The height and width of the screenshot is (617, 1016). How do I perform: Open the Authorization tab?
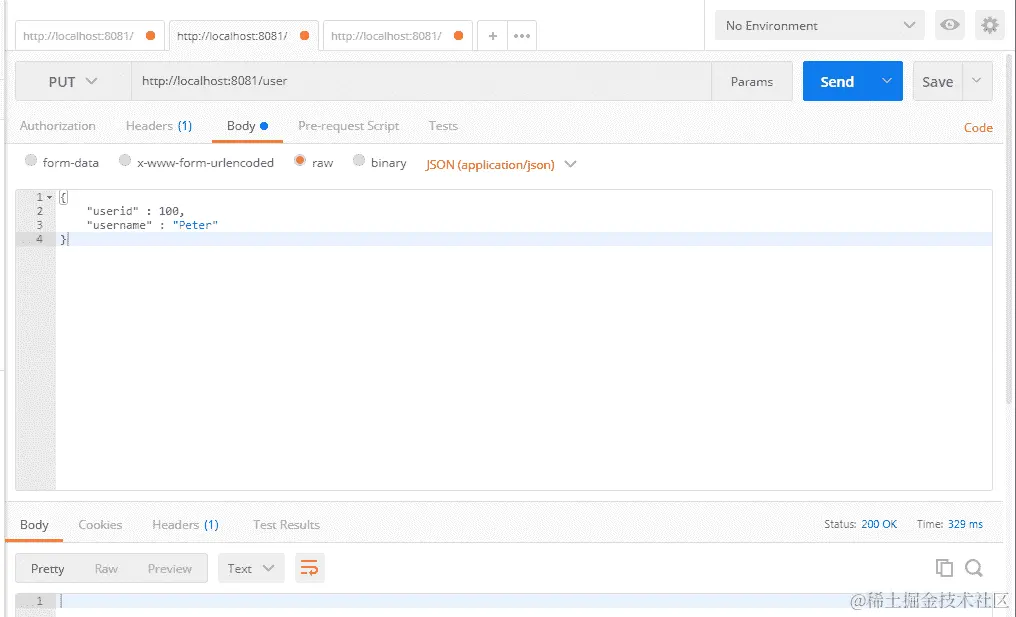[58, 126]
